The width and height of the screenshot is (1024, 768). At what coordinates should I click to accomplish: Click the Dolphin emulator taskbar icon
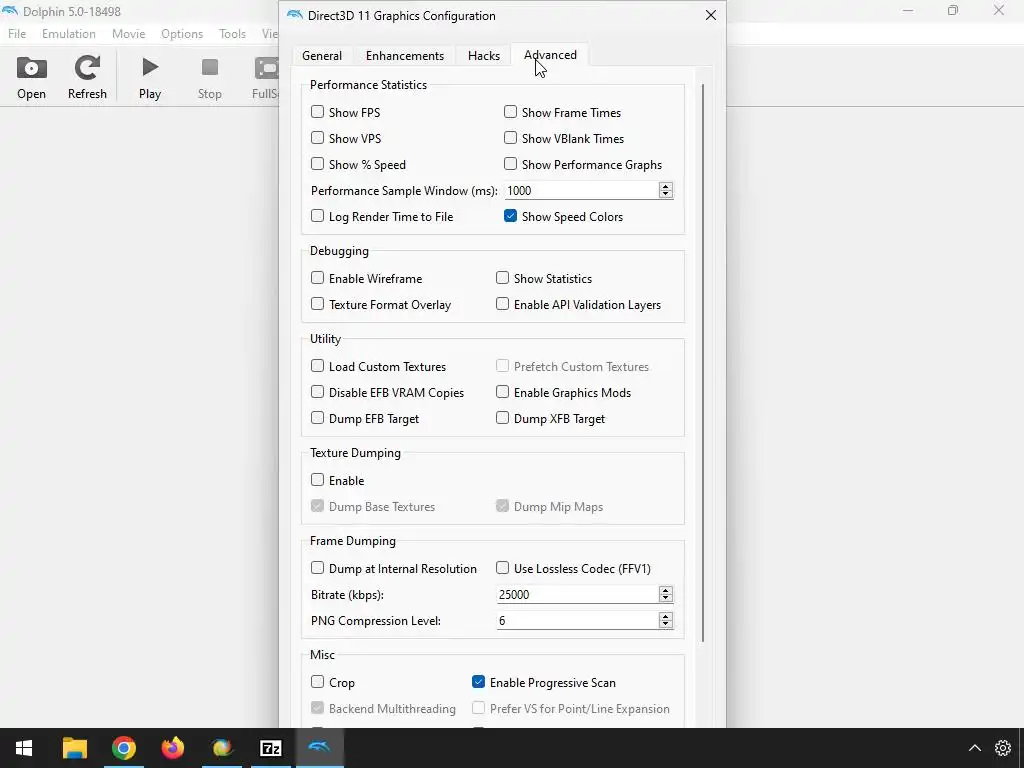pos(319,748)
